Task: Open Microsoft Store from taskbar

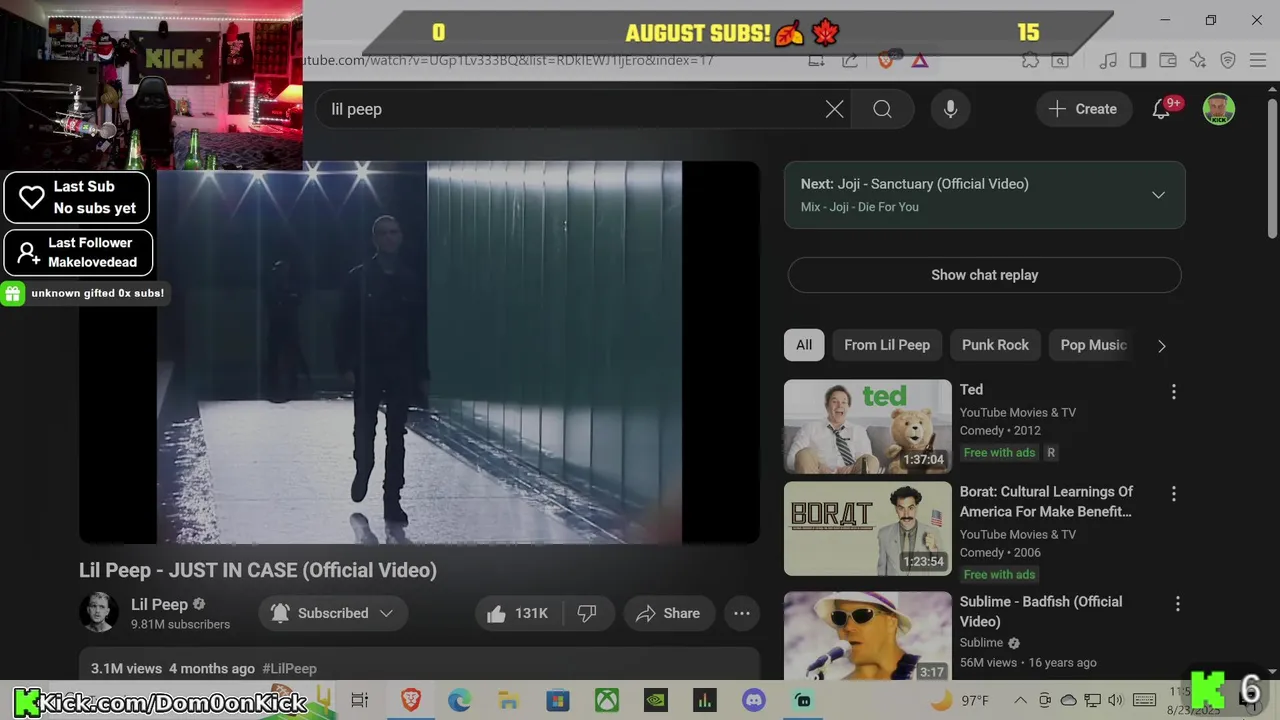Action: tap(557, 700)
